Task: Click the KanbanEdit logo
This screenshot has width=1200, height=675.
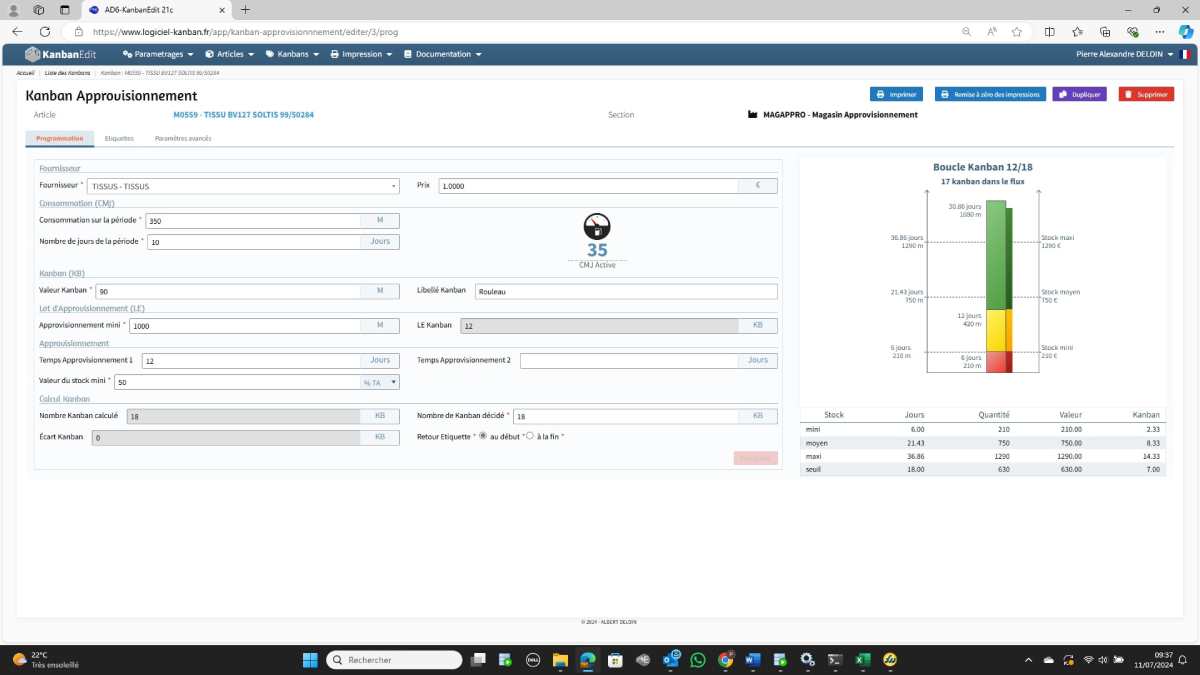Action: point(60,54)
